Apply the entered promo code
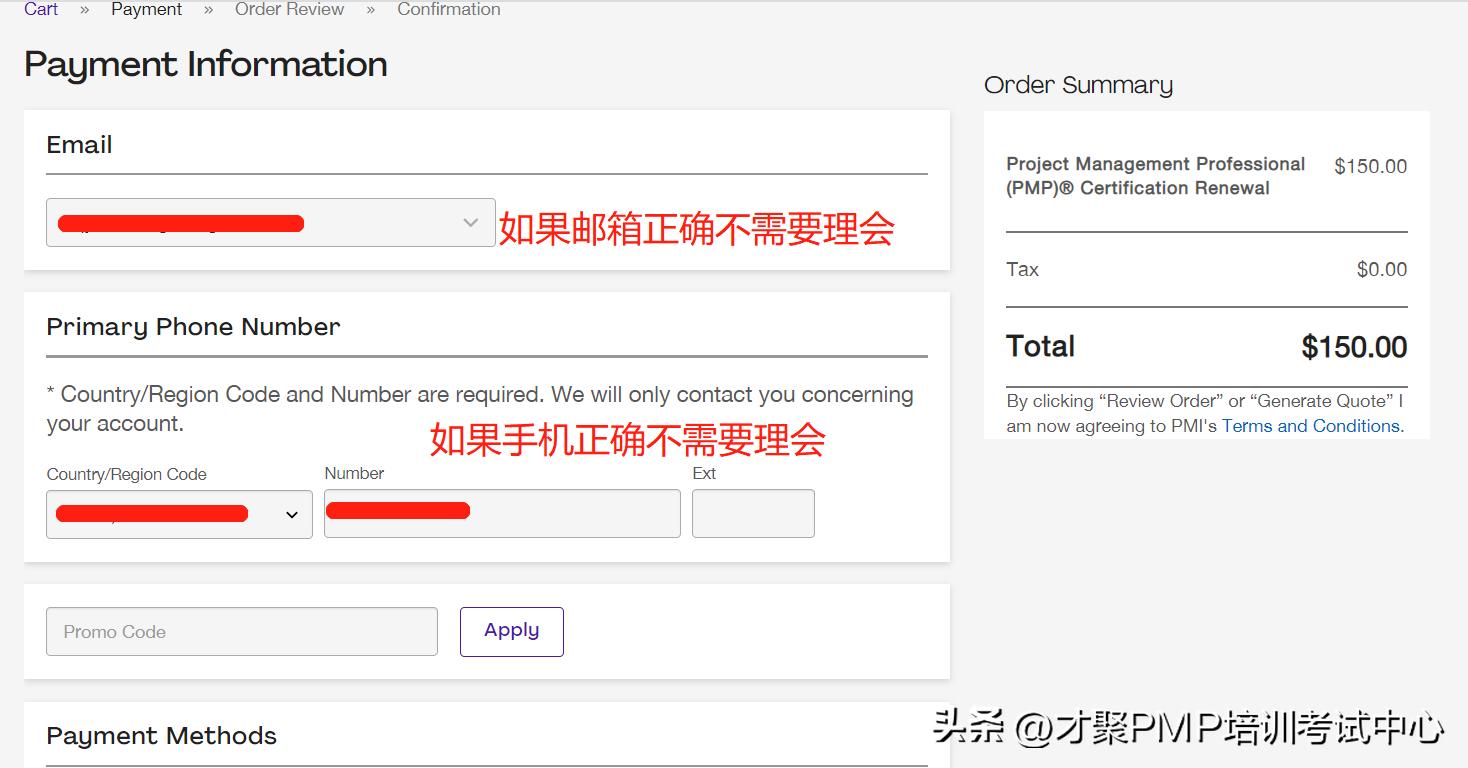The image size is (1468, 768). (511, 630)
